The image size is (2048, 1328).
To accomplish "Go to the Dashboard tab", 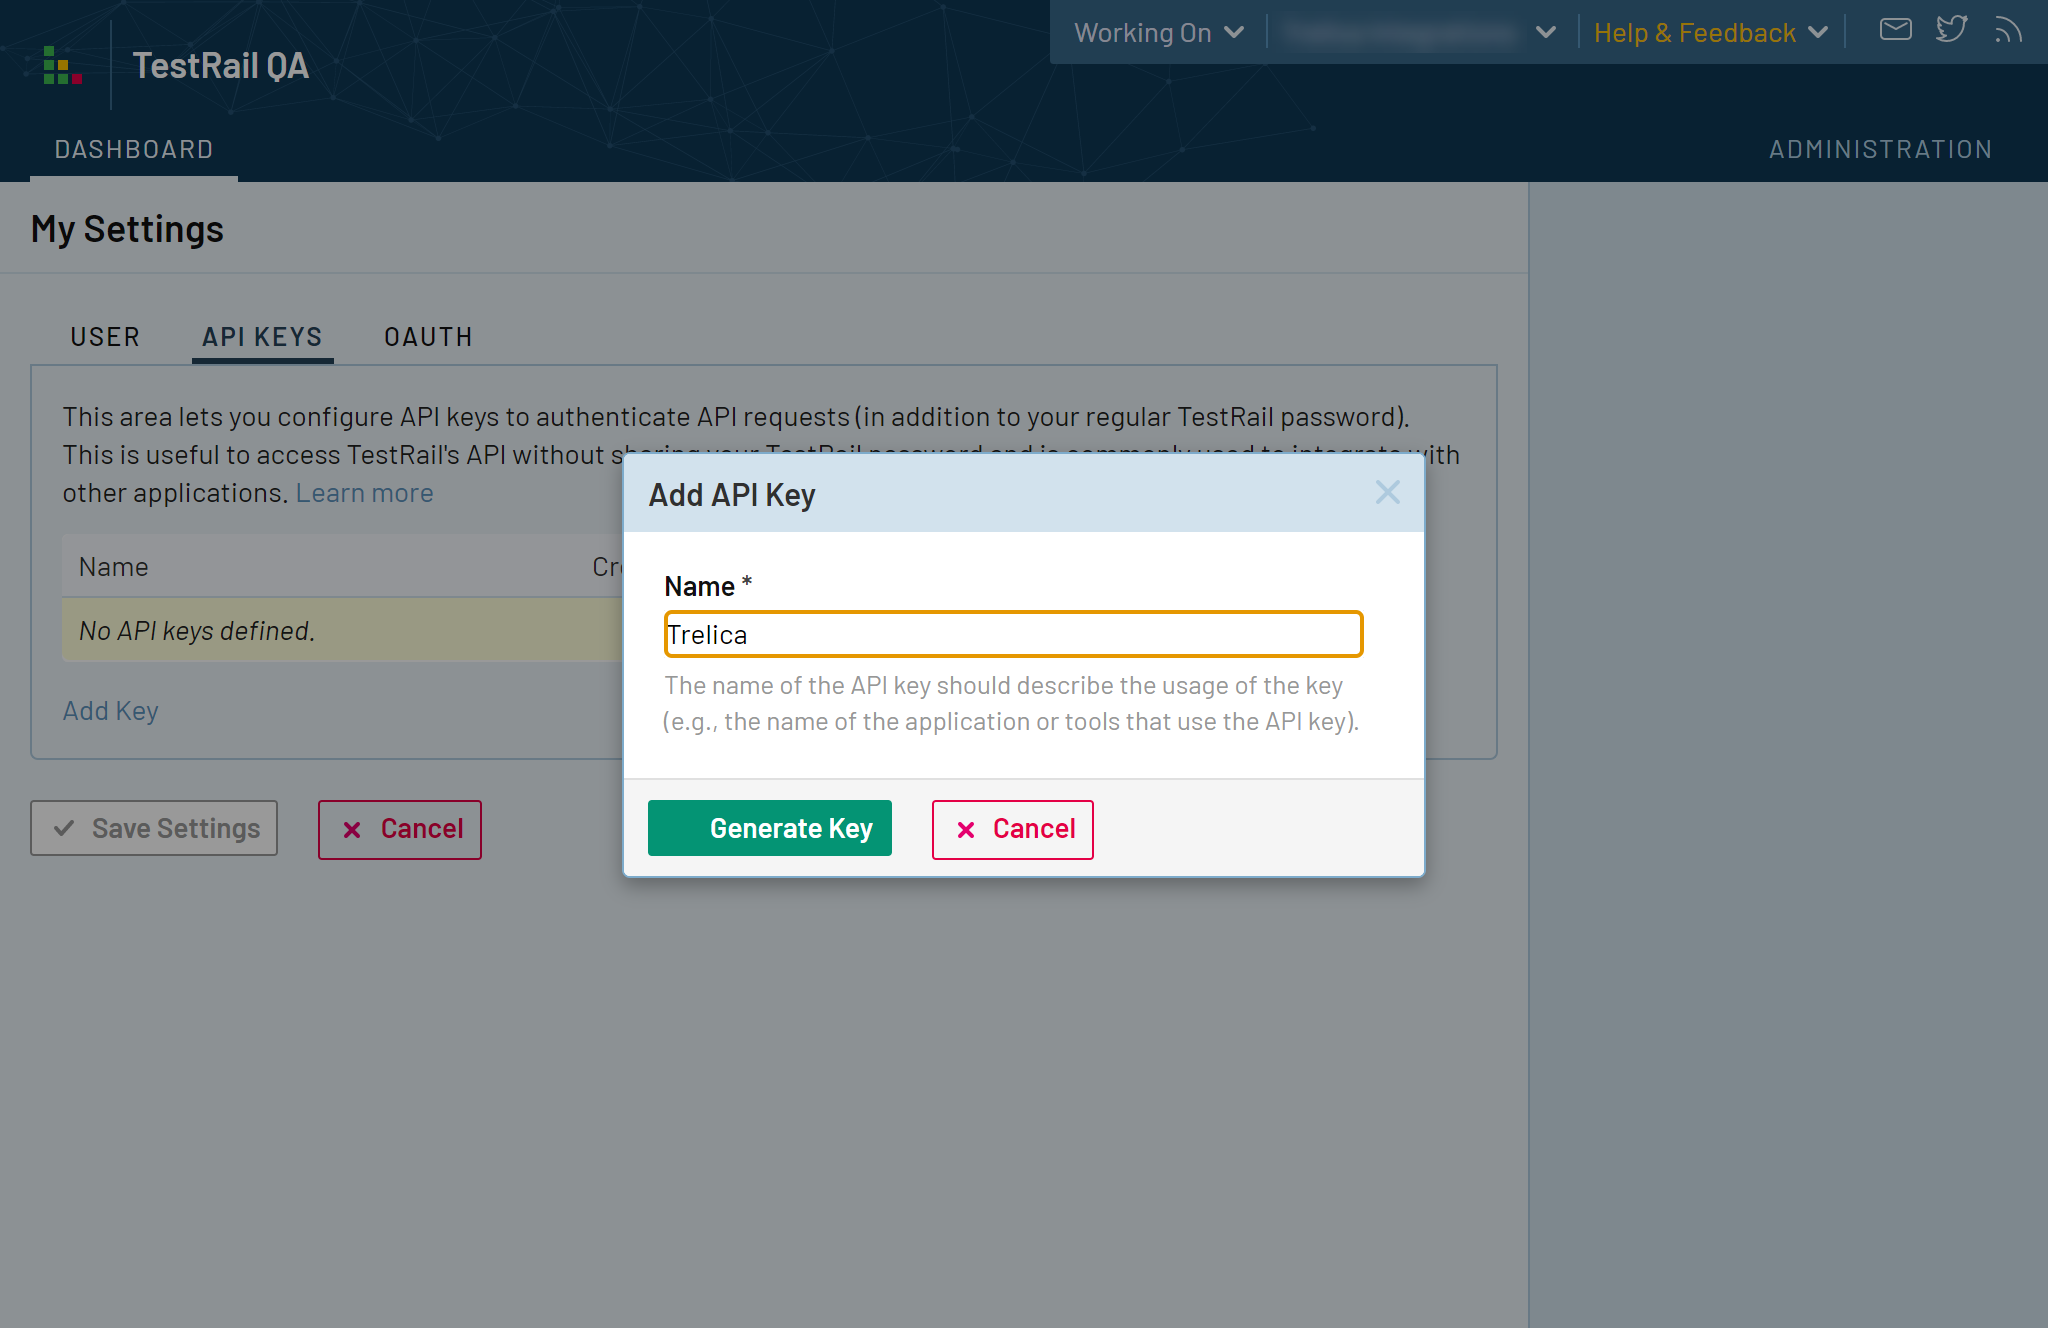I will click(134, 150).
